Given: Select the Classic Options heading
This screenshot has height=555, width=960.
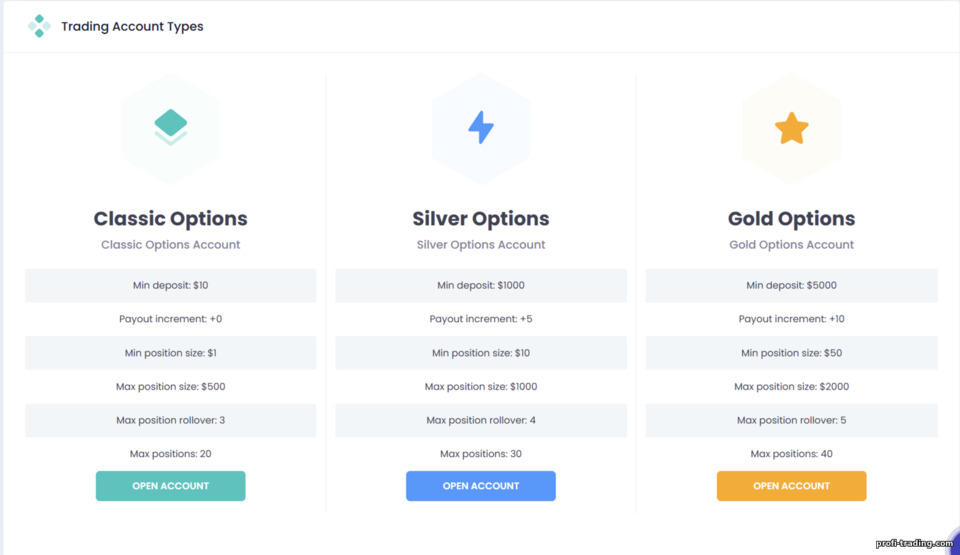Looking at the screenshot, I should [x=171, y=219].
